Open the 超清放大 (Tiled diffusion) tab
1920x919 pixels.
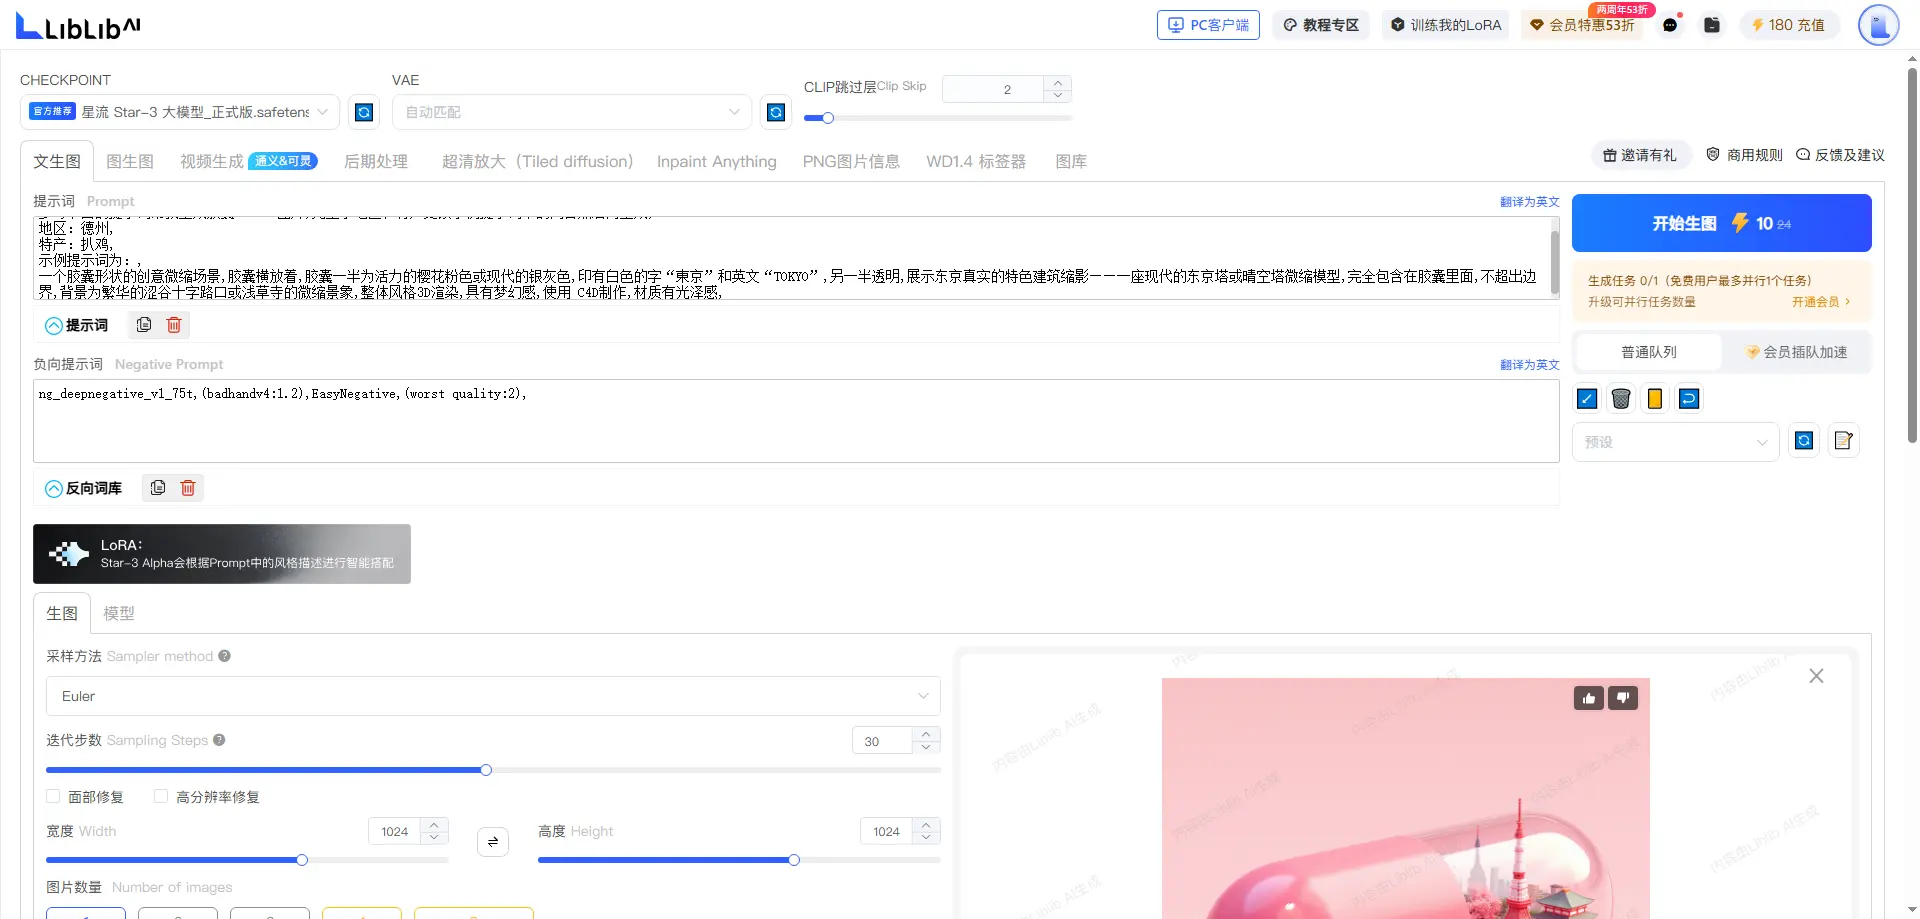[537, 161]
